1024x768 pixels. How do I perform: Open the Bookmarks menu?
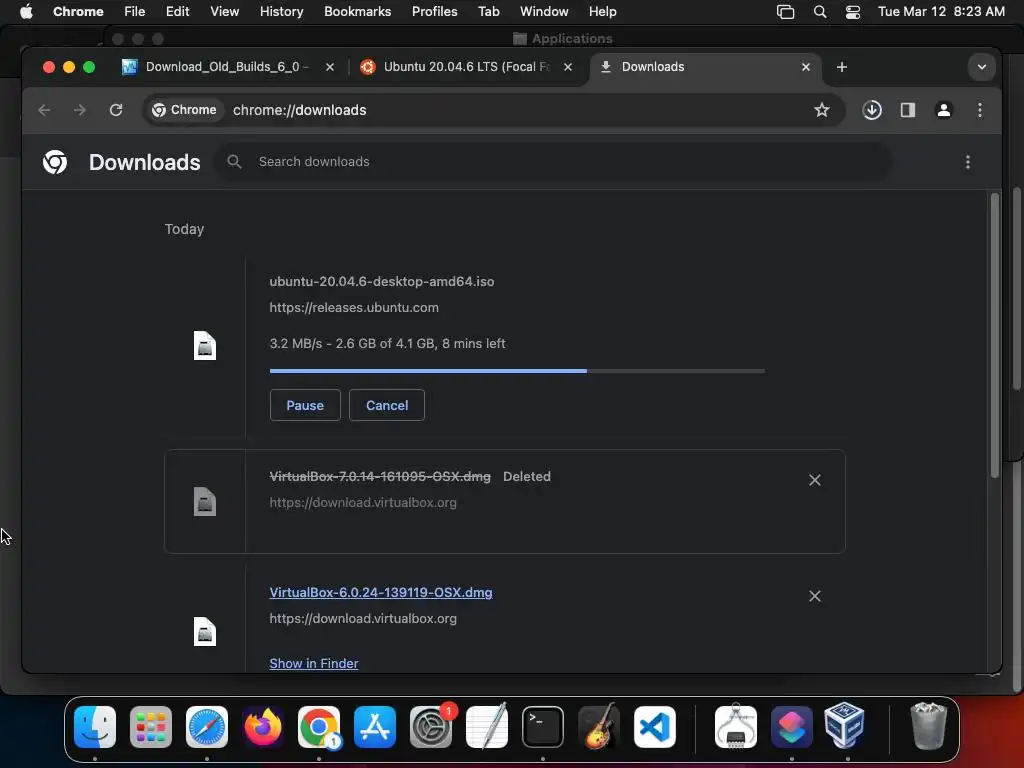[357, 12]
